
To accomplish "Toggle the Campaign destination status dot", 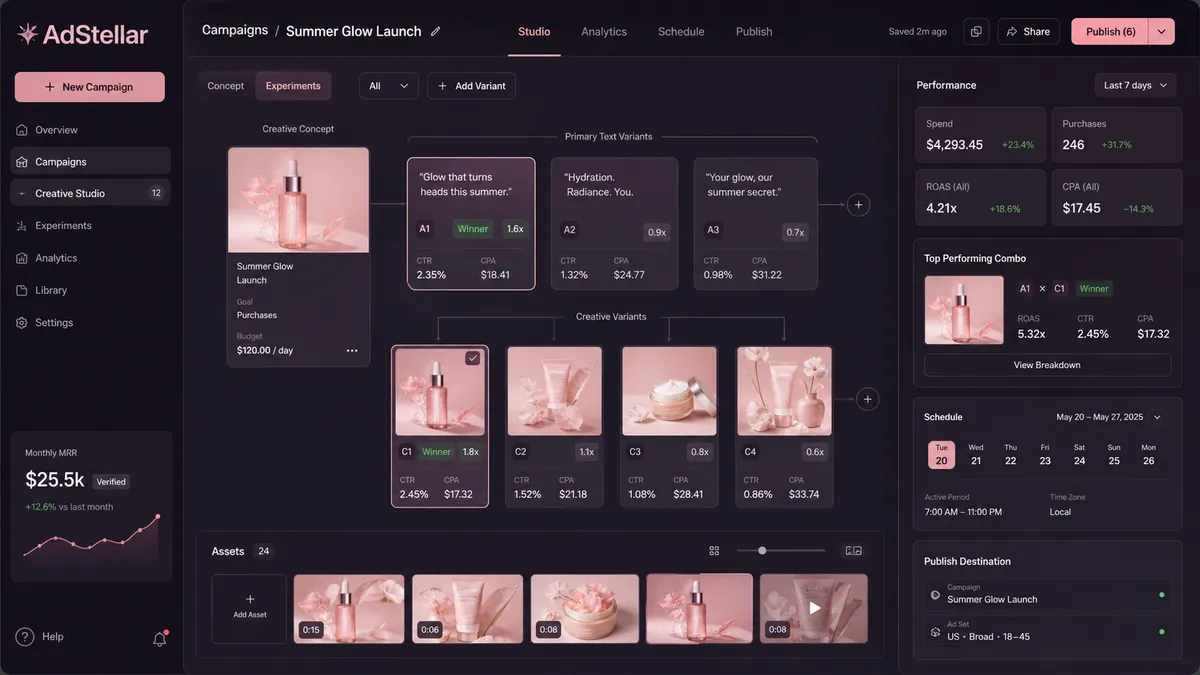I will 1161,595.
